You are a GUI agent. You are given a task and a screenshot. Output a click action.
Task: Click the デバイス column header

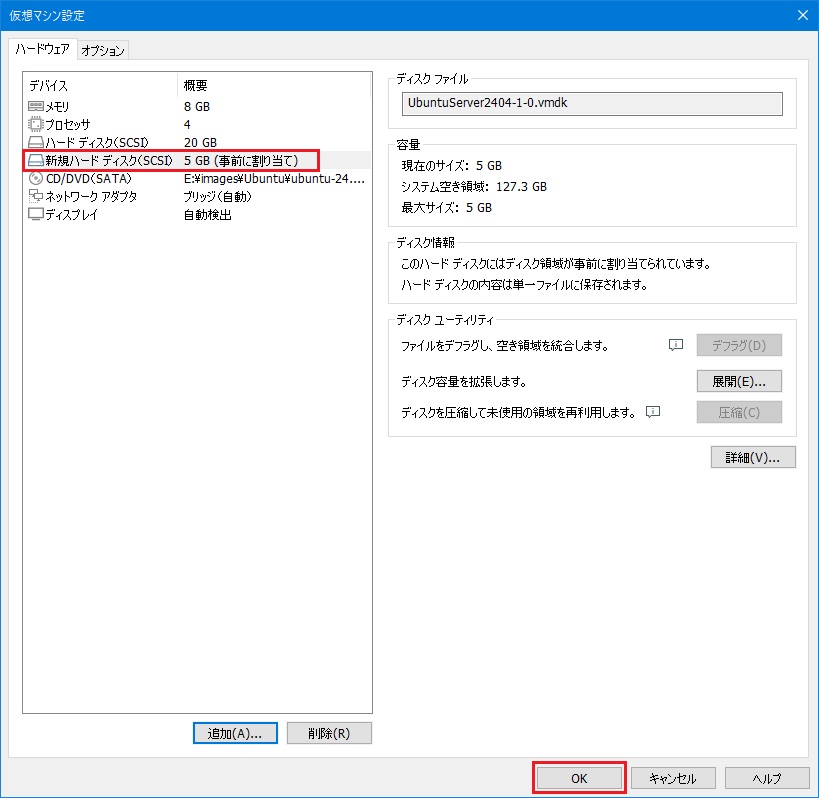[100, 85]
